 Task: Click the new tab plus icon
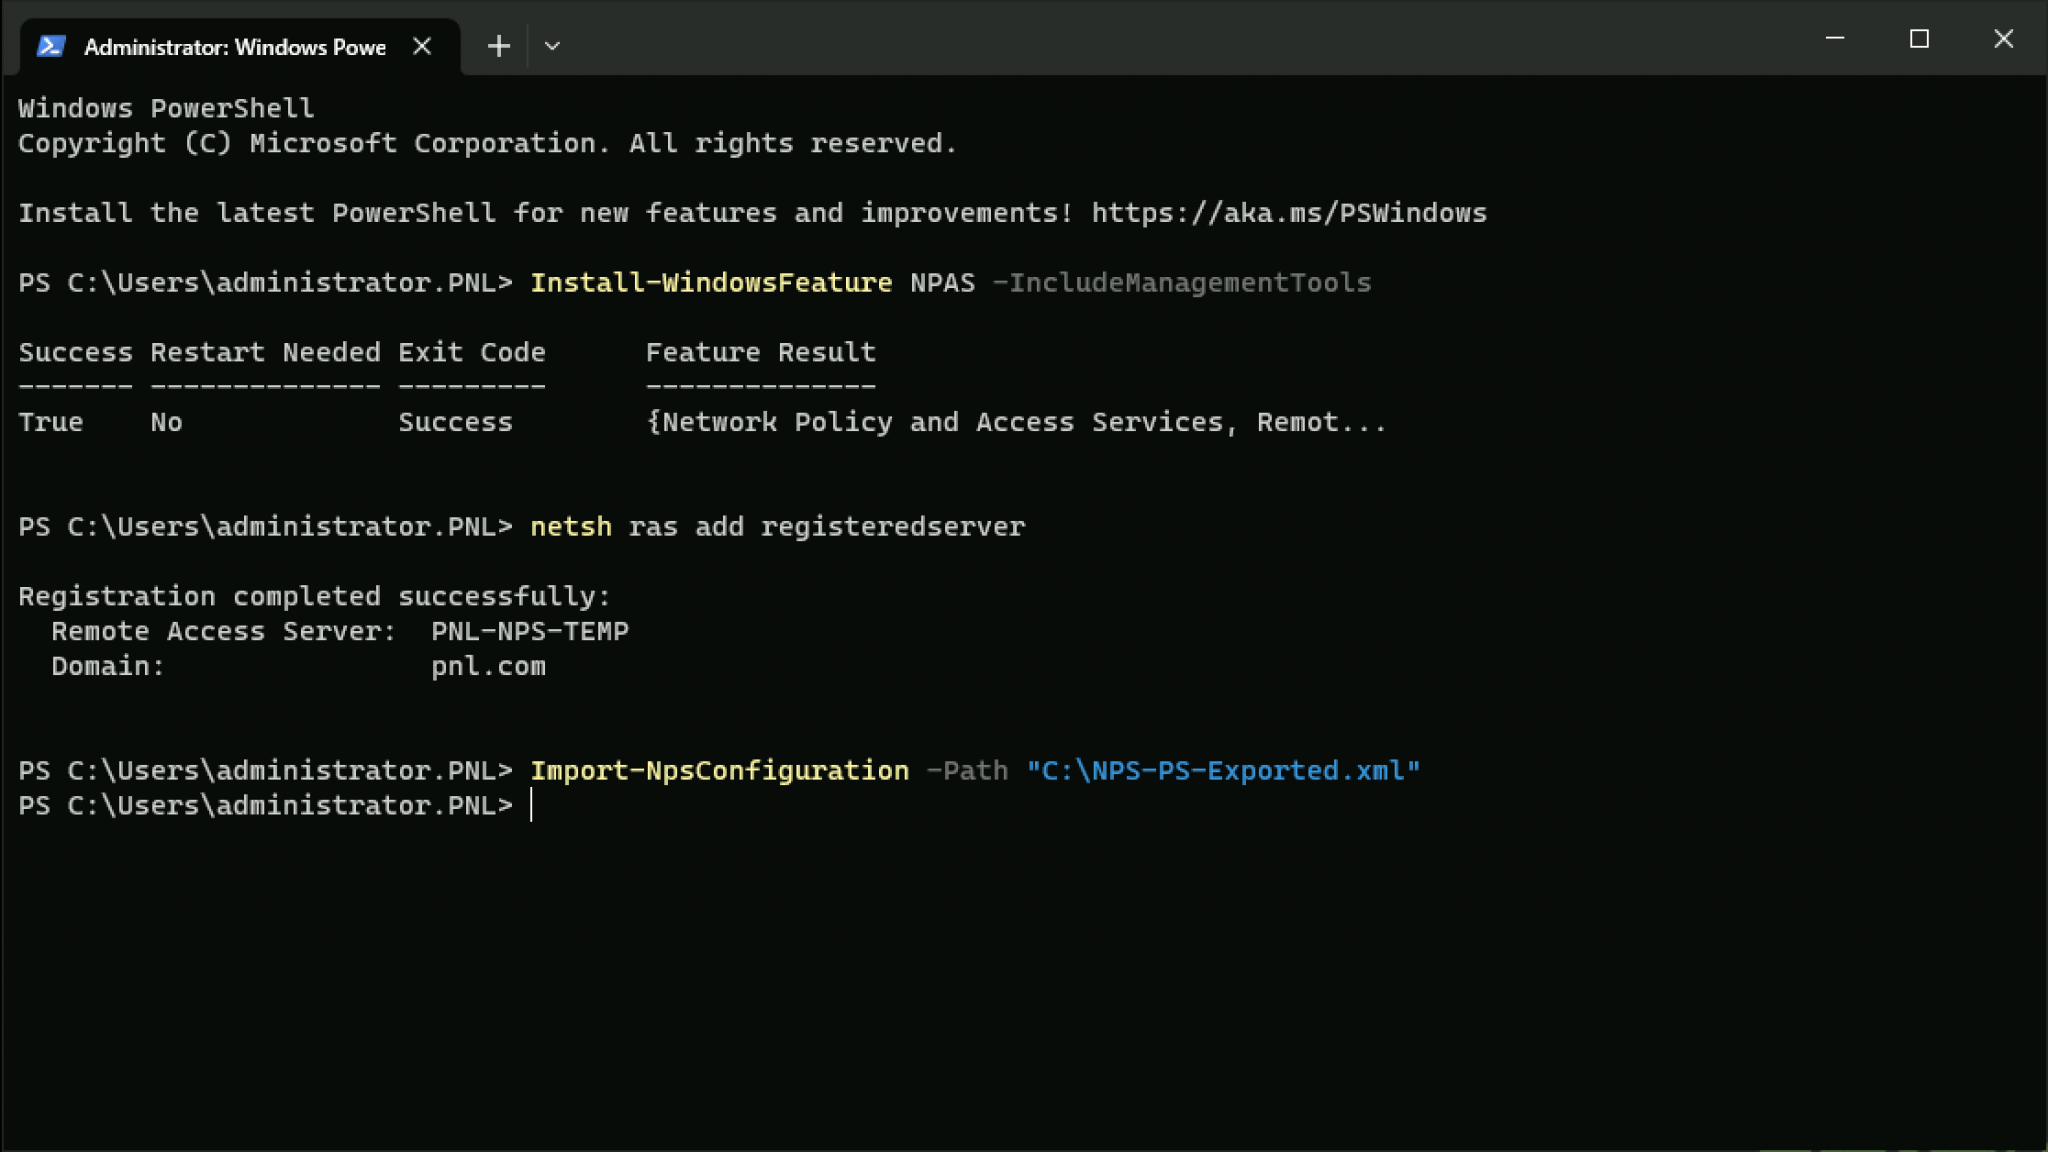pos(497,45)
